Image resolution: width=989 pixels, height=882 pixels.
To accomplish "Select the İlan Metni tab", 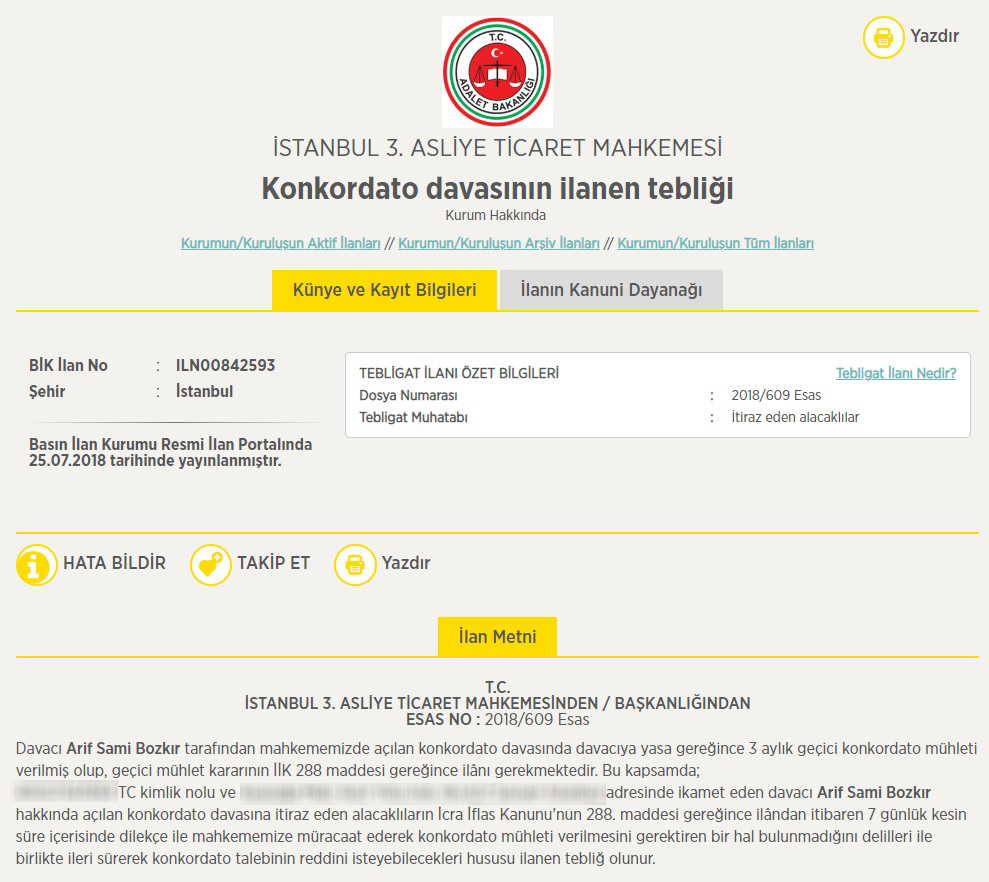I will (497, 636).
